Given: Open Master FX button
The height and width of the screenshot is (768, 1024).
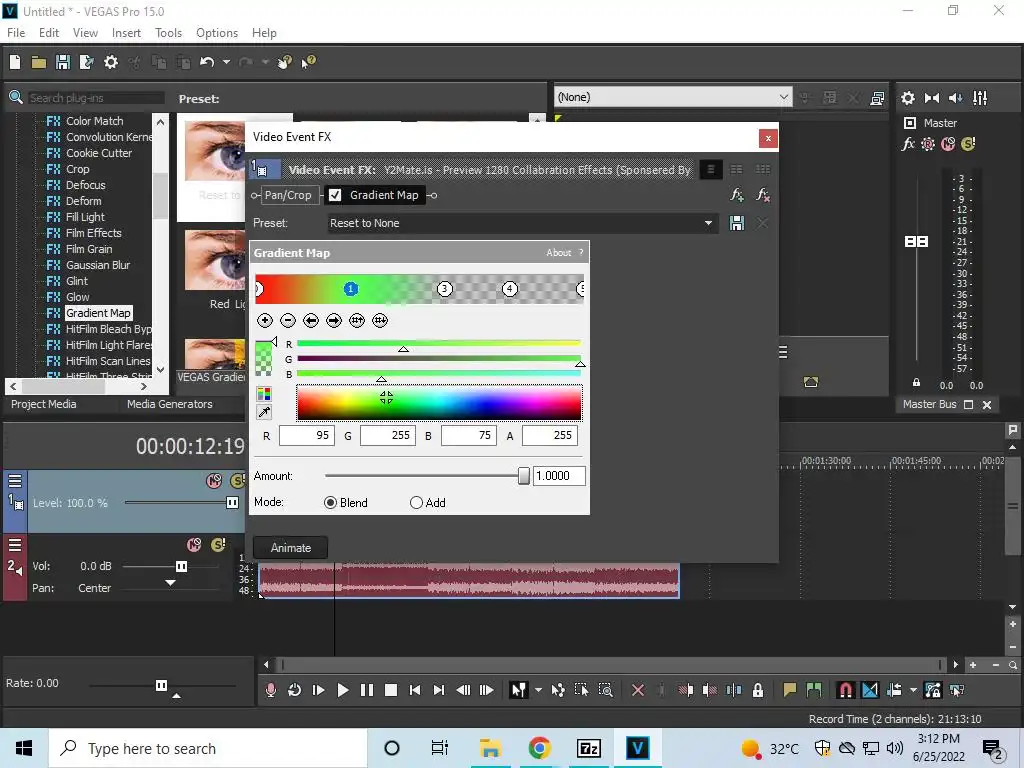Looking at the screenshot, I should (908, 144).
